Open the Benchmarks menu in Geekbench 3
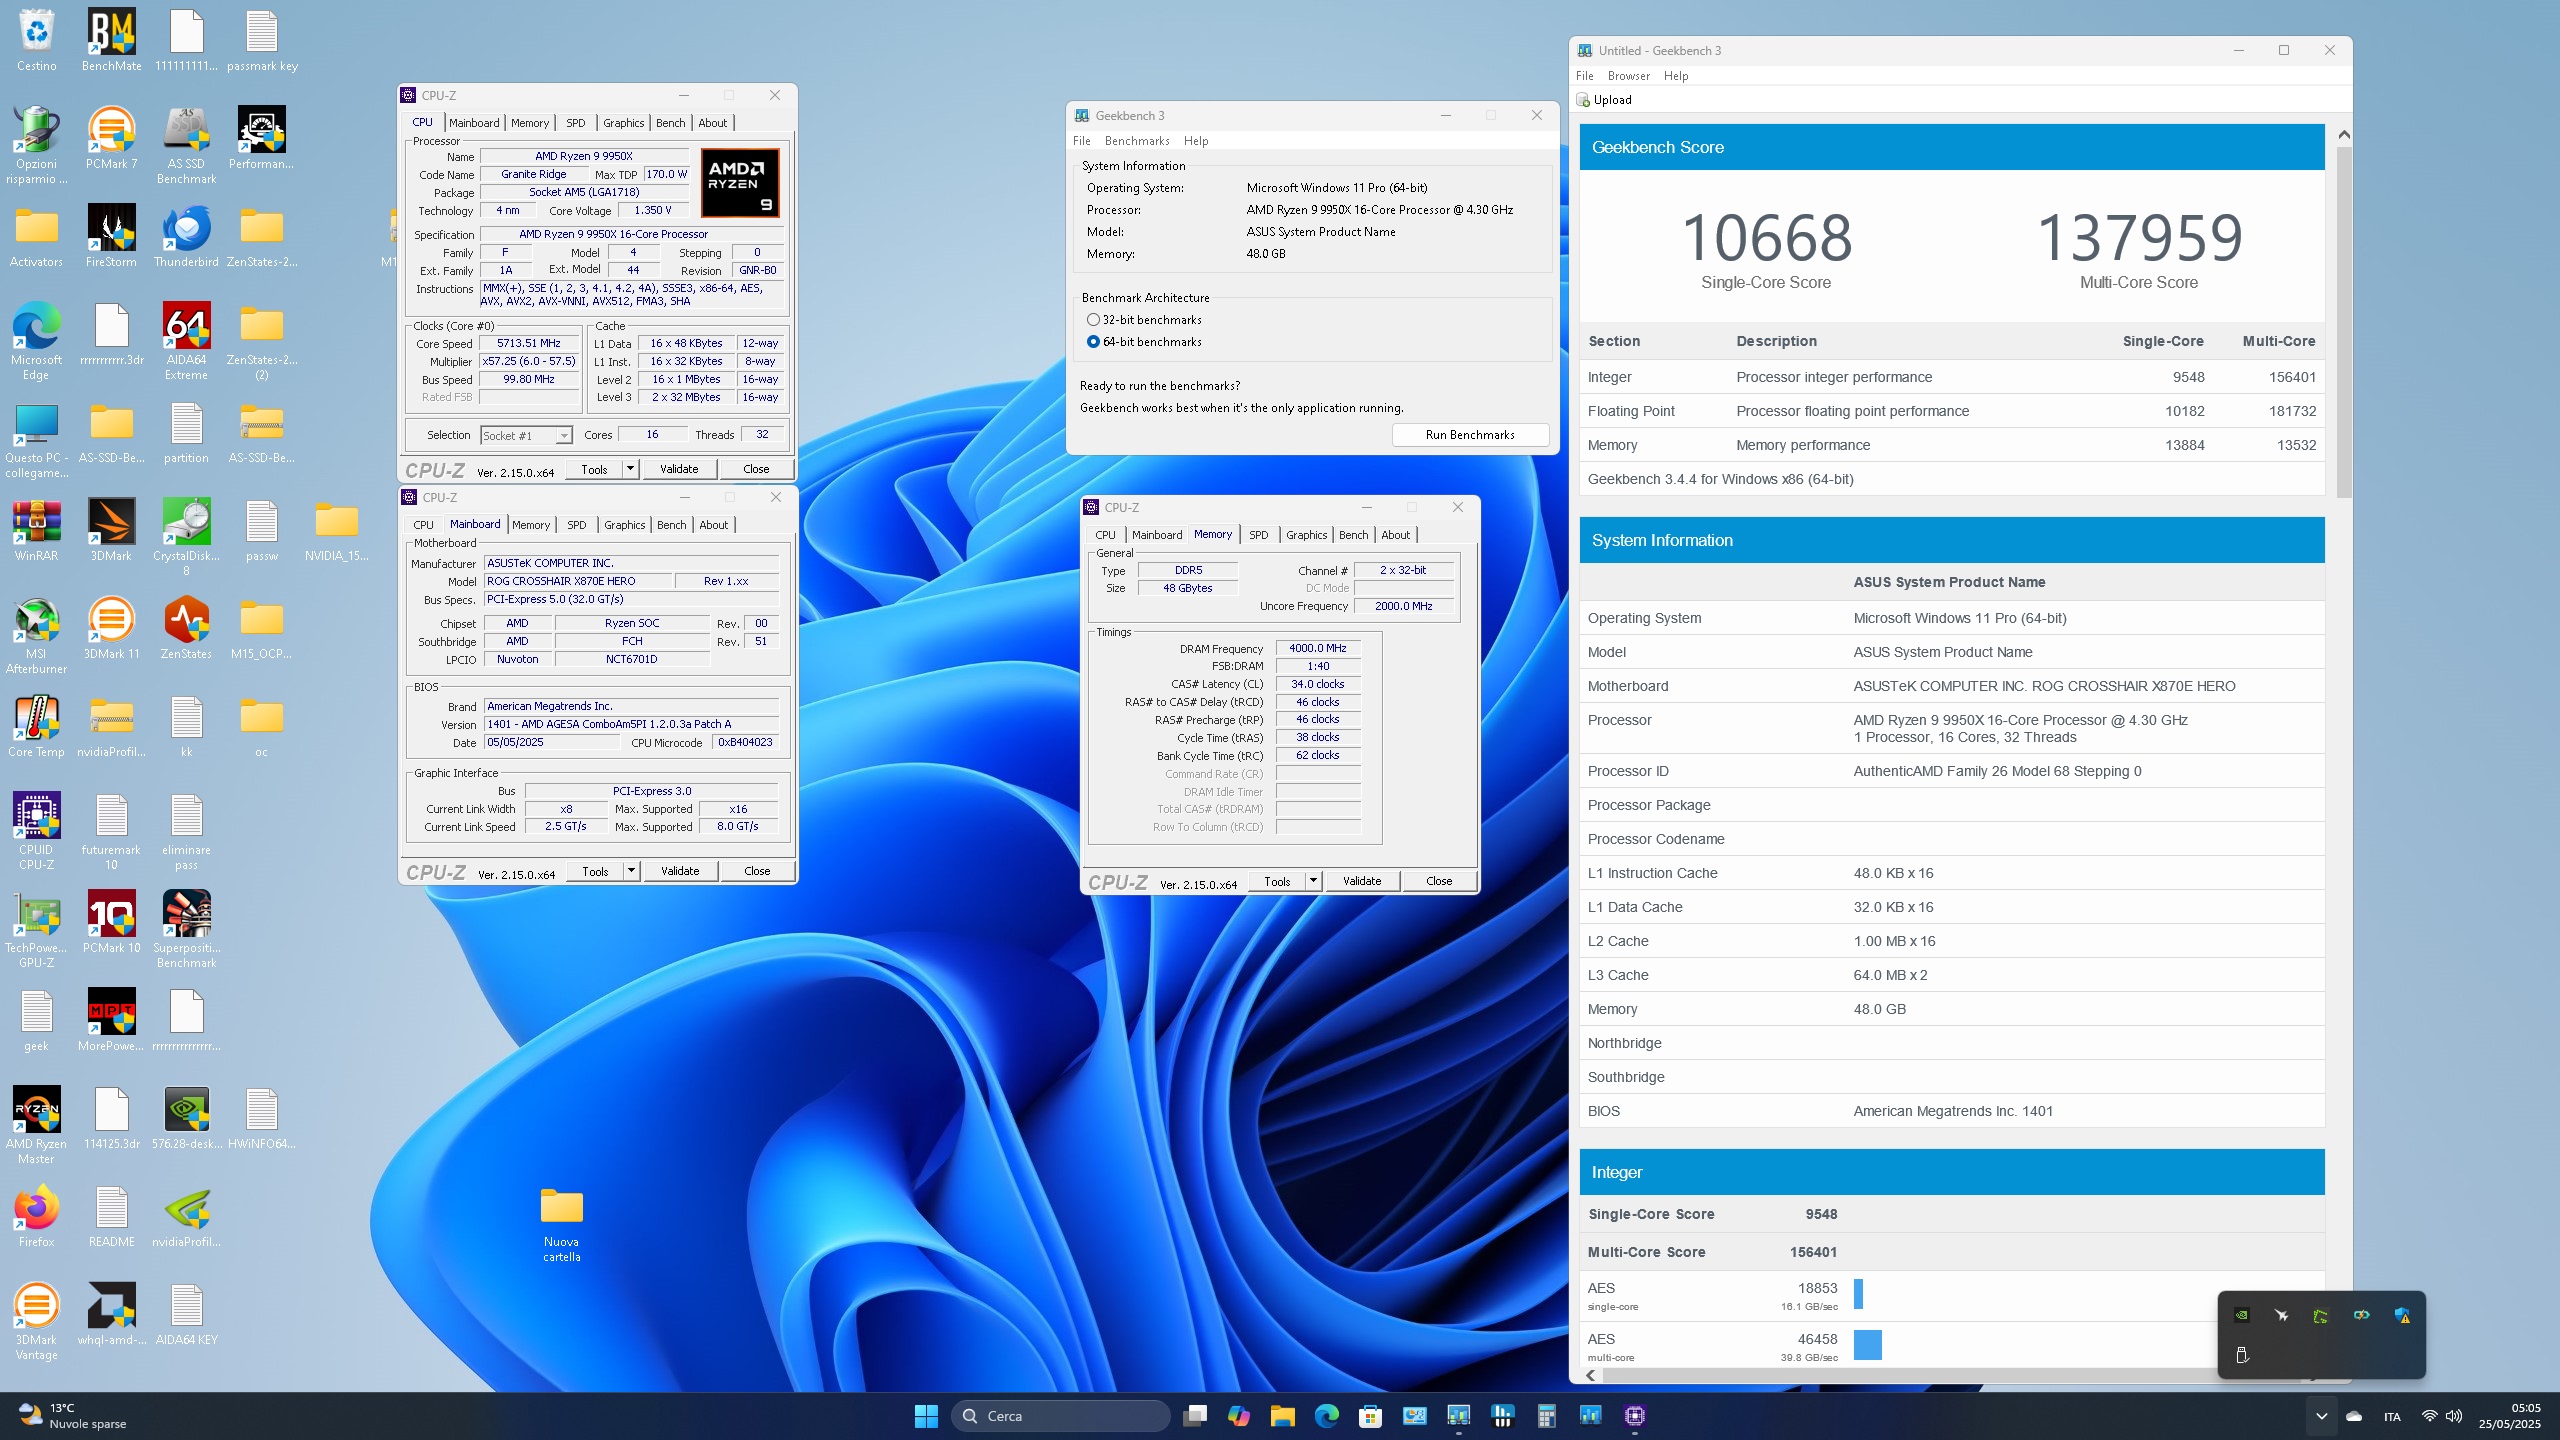This screenshot has width=2560, height=1440. [1137, 141]
